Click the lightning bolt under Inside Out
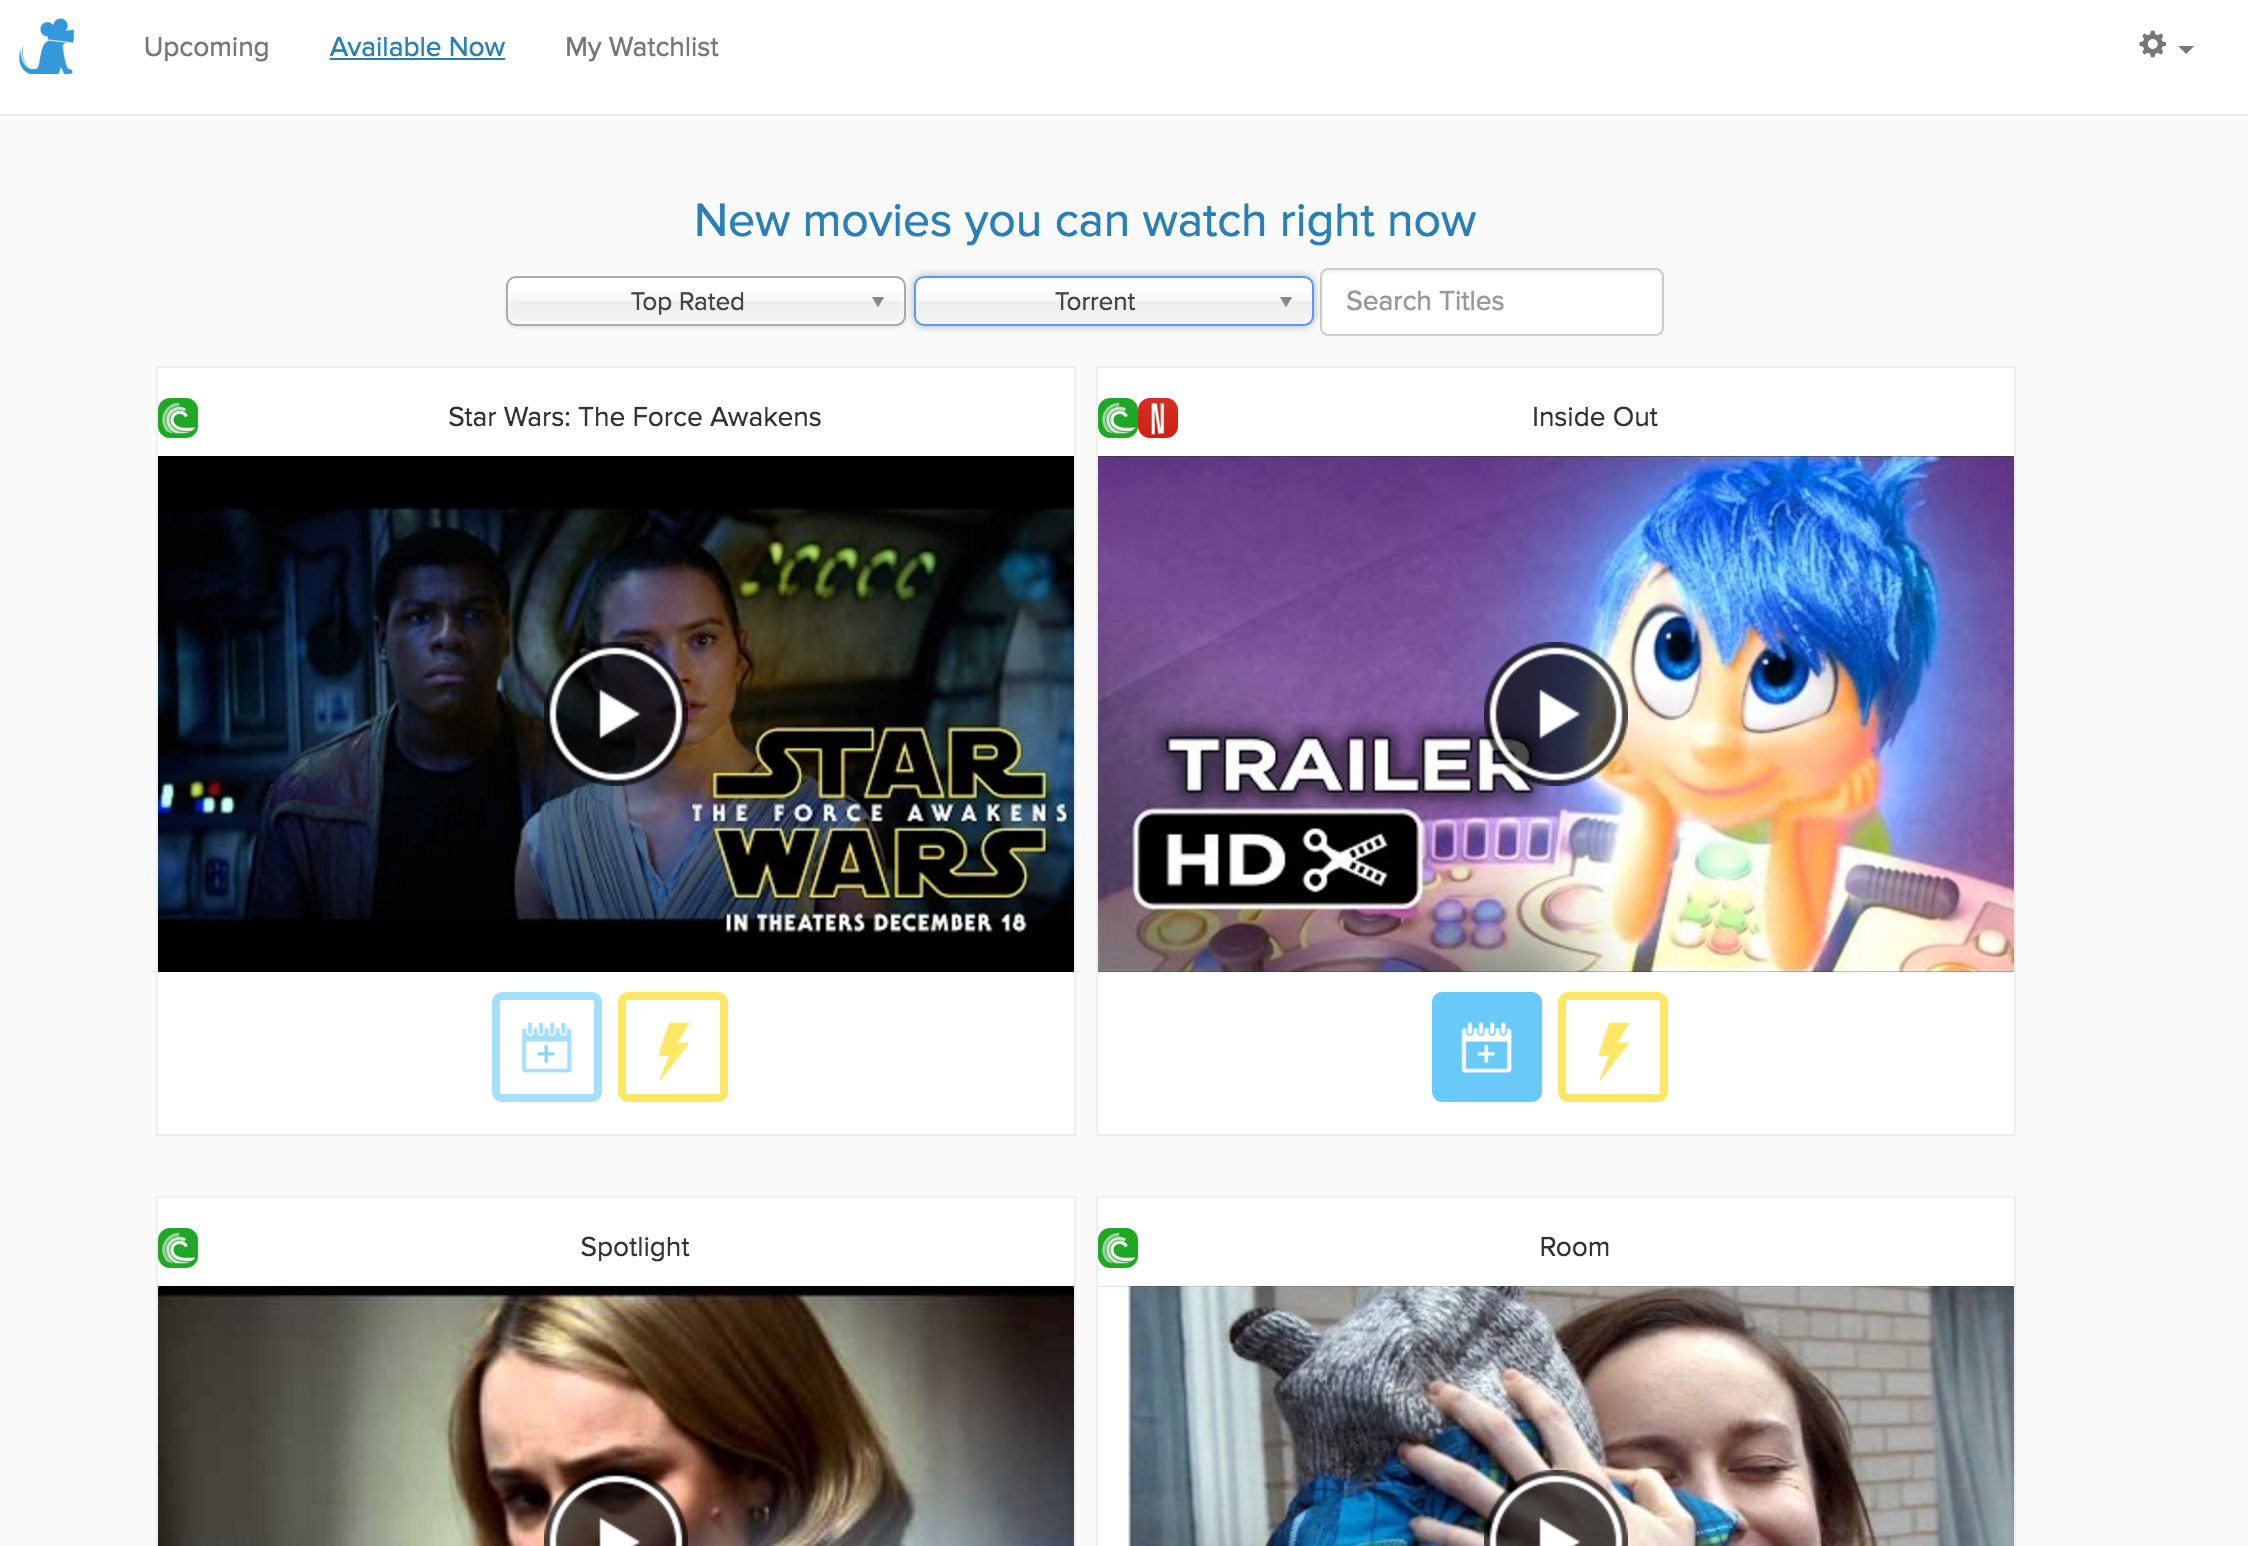Viewport: 2248px width, 1546px height. pyautogui.click(x=1612, y=1047)
